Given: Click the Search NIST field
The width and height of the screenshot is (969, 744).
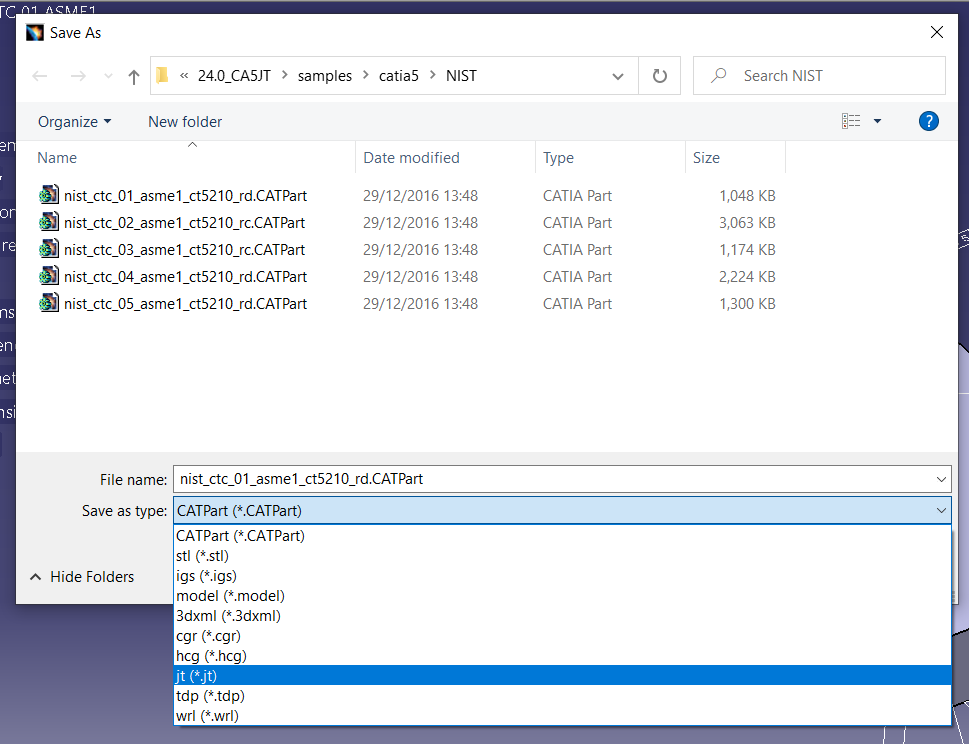Looking at the screenshot, I should pos(819,75).
